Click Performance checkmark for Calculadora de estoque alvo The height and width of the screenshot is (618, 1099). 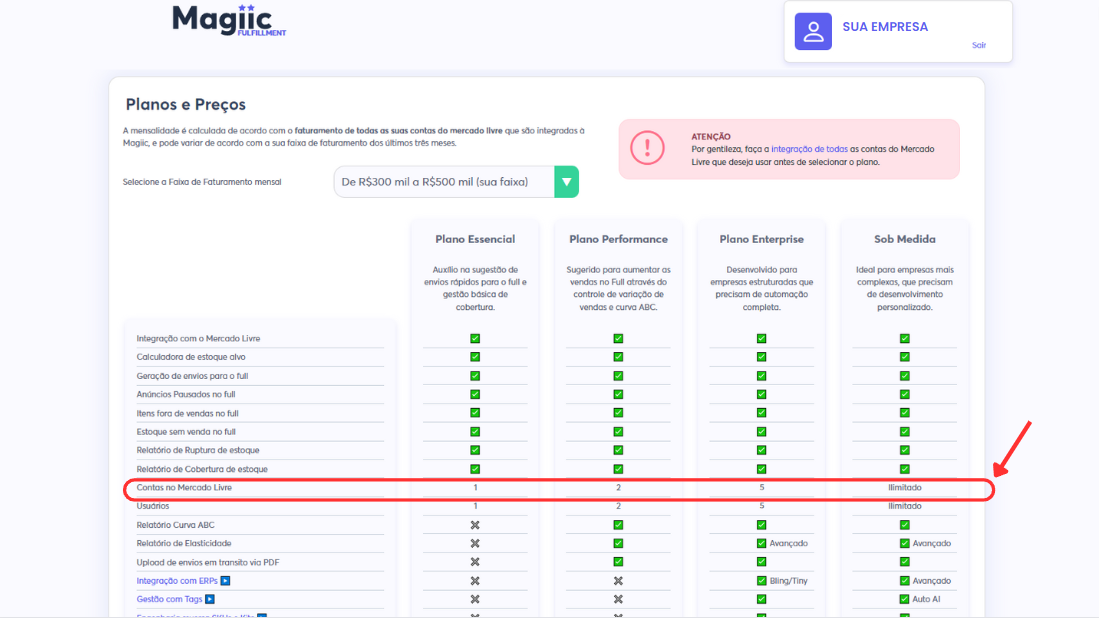pyautogui.click(x=618, y=357)
